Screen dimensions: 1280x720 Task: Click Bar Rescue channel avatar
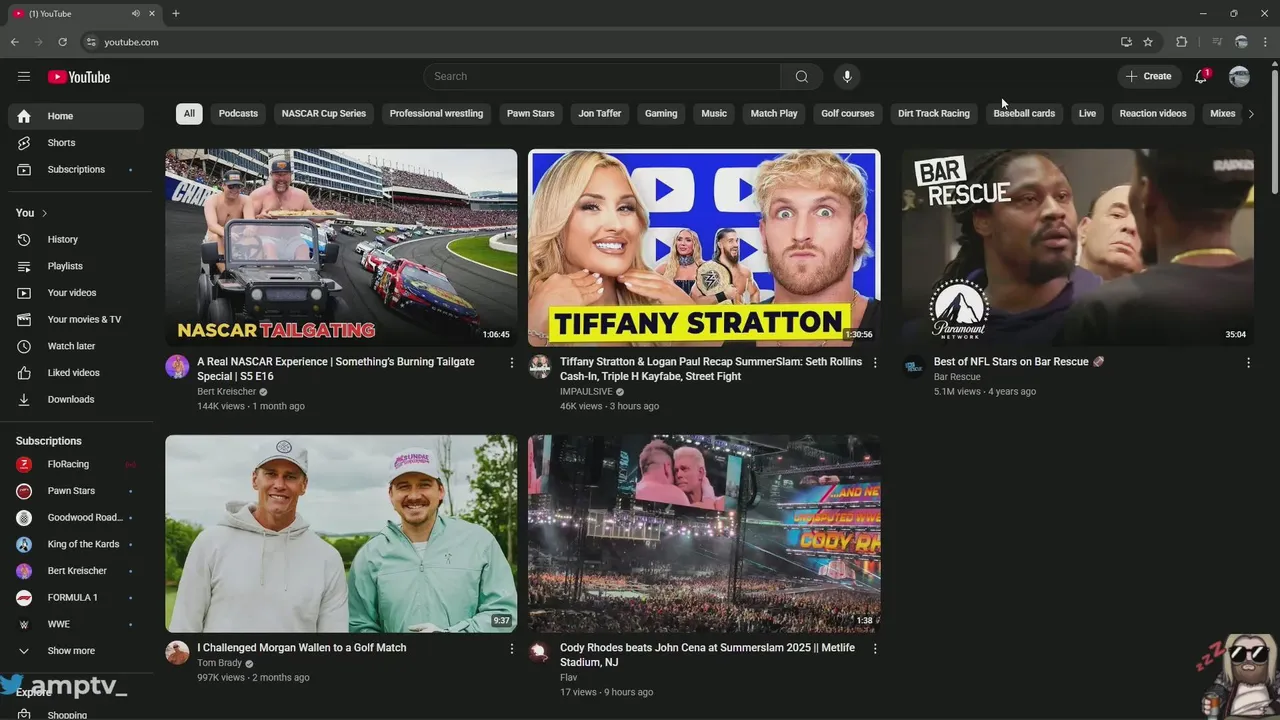coord(913,366)
